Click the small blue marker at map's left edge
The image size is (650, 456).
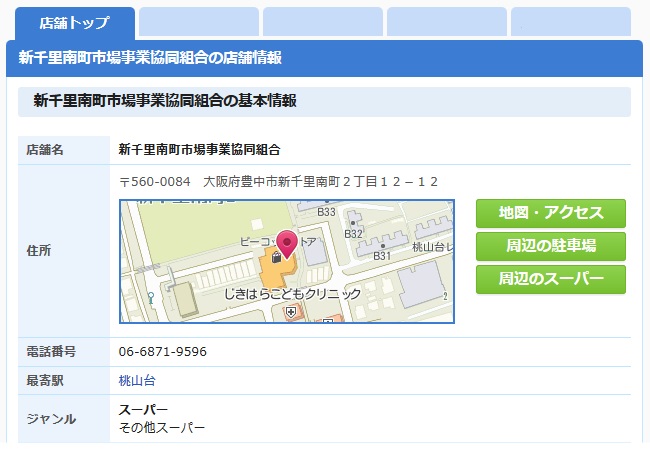pyautogui.click(x=150, y=297)
